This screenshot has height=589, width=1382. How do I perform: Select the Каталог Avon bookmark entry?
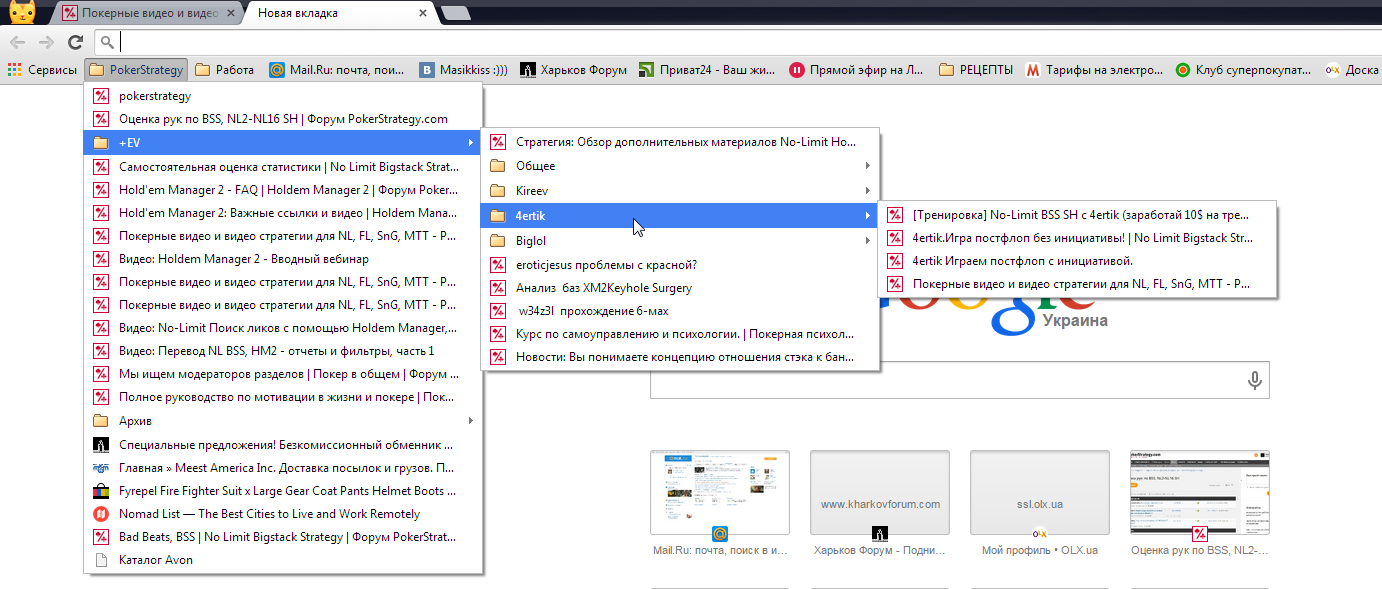(x=283, y=560)
